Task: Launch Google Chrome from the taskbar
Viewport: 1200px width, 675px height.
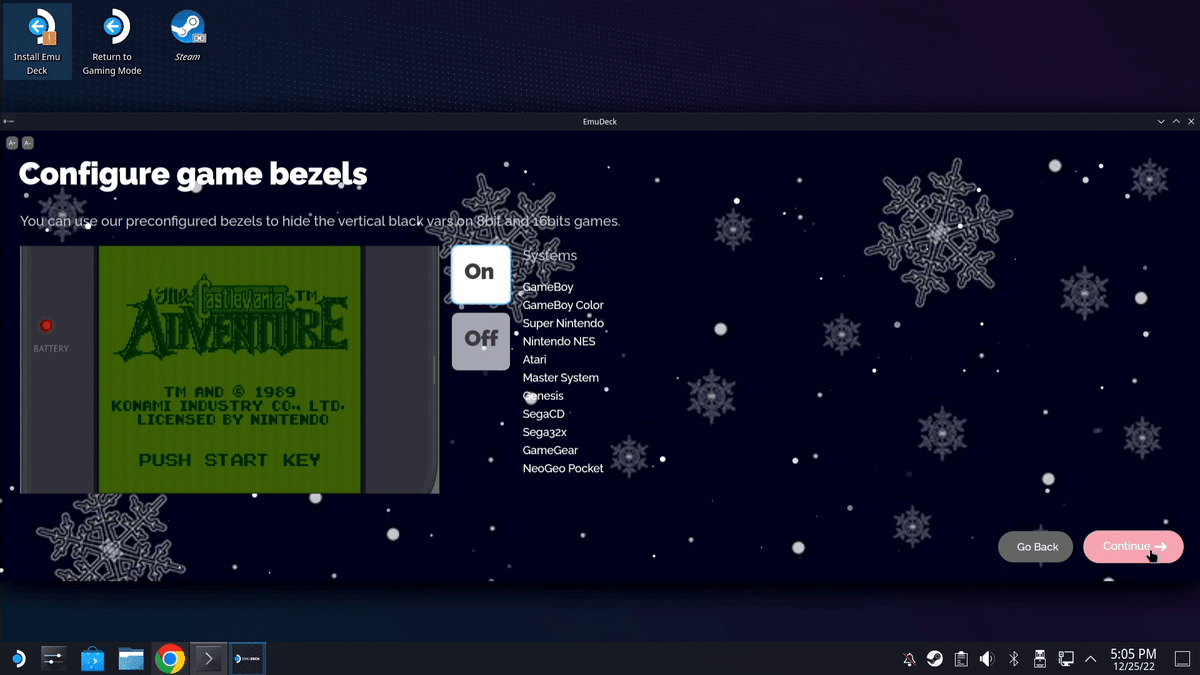Action: (170, 658)
